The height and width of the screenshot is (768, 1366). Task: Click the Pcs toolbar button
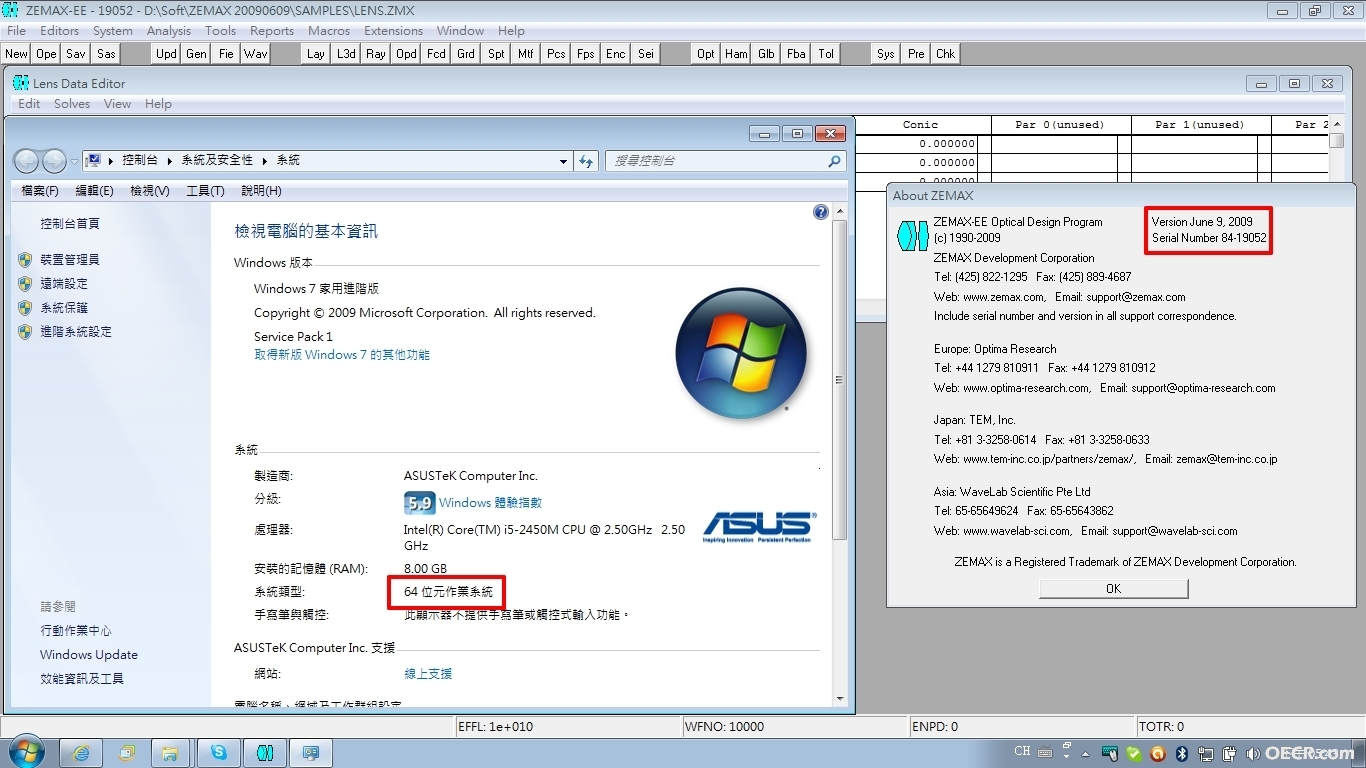tap(557, 54)
